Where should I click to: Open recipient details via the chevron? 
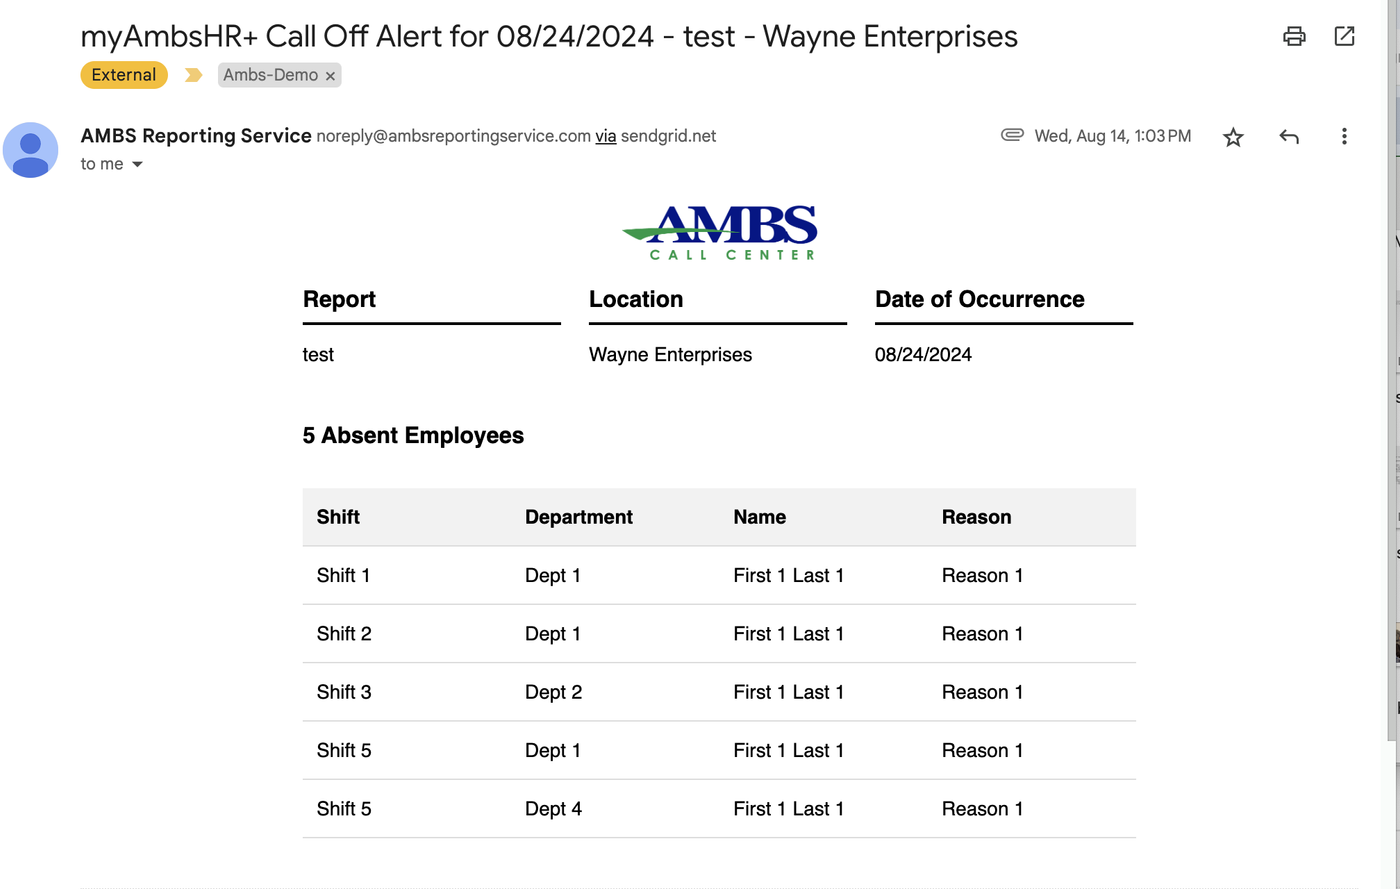136,164
